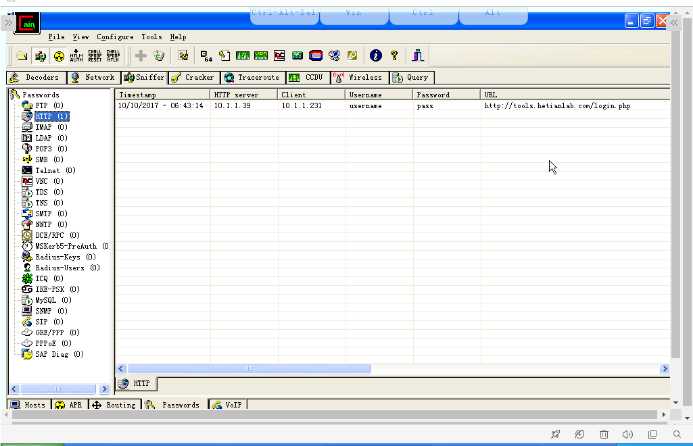Open the Hosts bottom tab

pyautogui.click(x=29, y=405)
